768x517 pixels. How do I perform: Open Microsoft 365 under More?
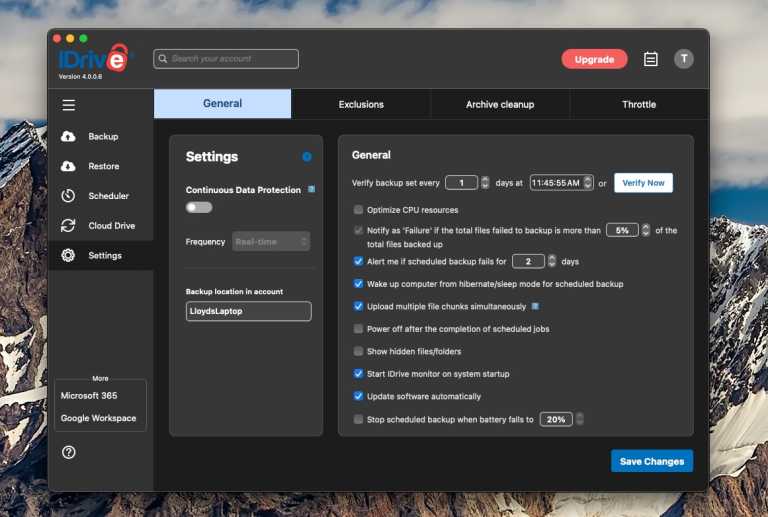89,396
